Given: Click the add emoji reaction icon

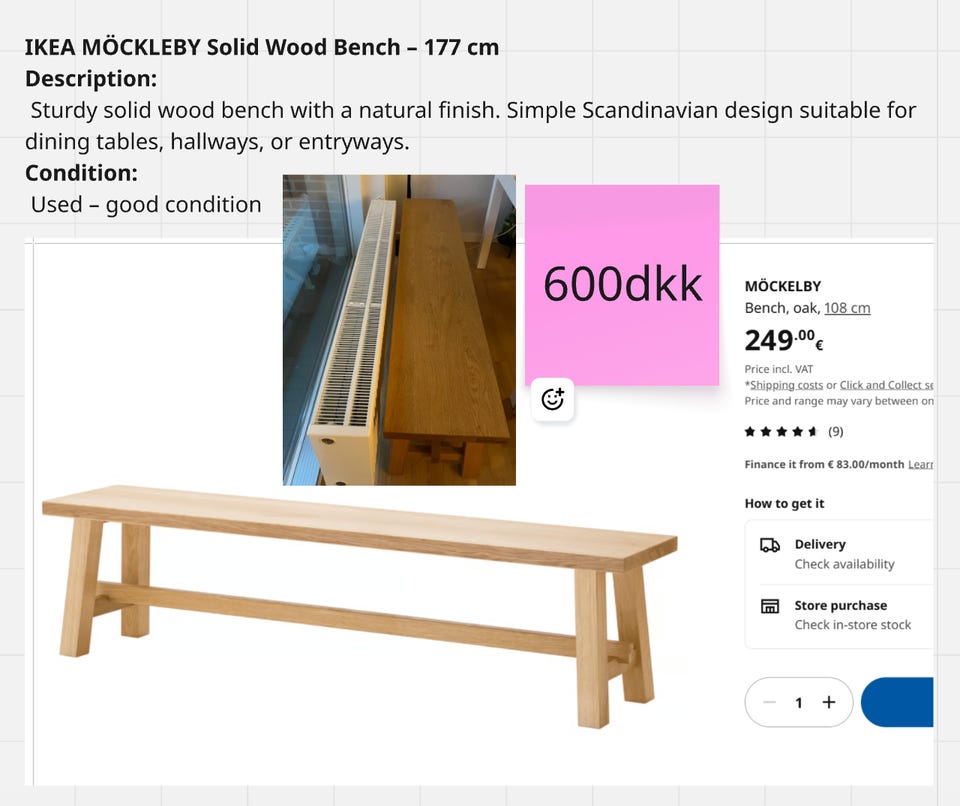Looking at the screenshot, I should [552, 400].
